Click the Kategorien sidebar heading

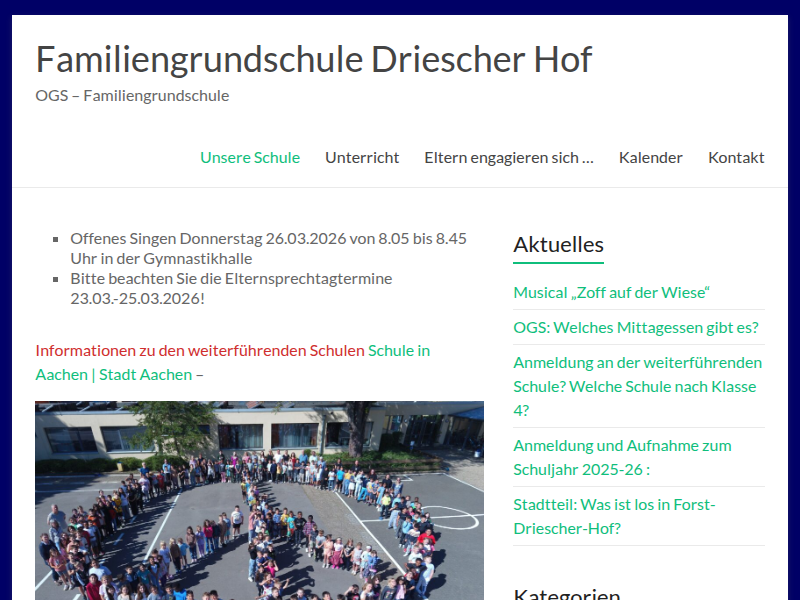[566, 593]
